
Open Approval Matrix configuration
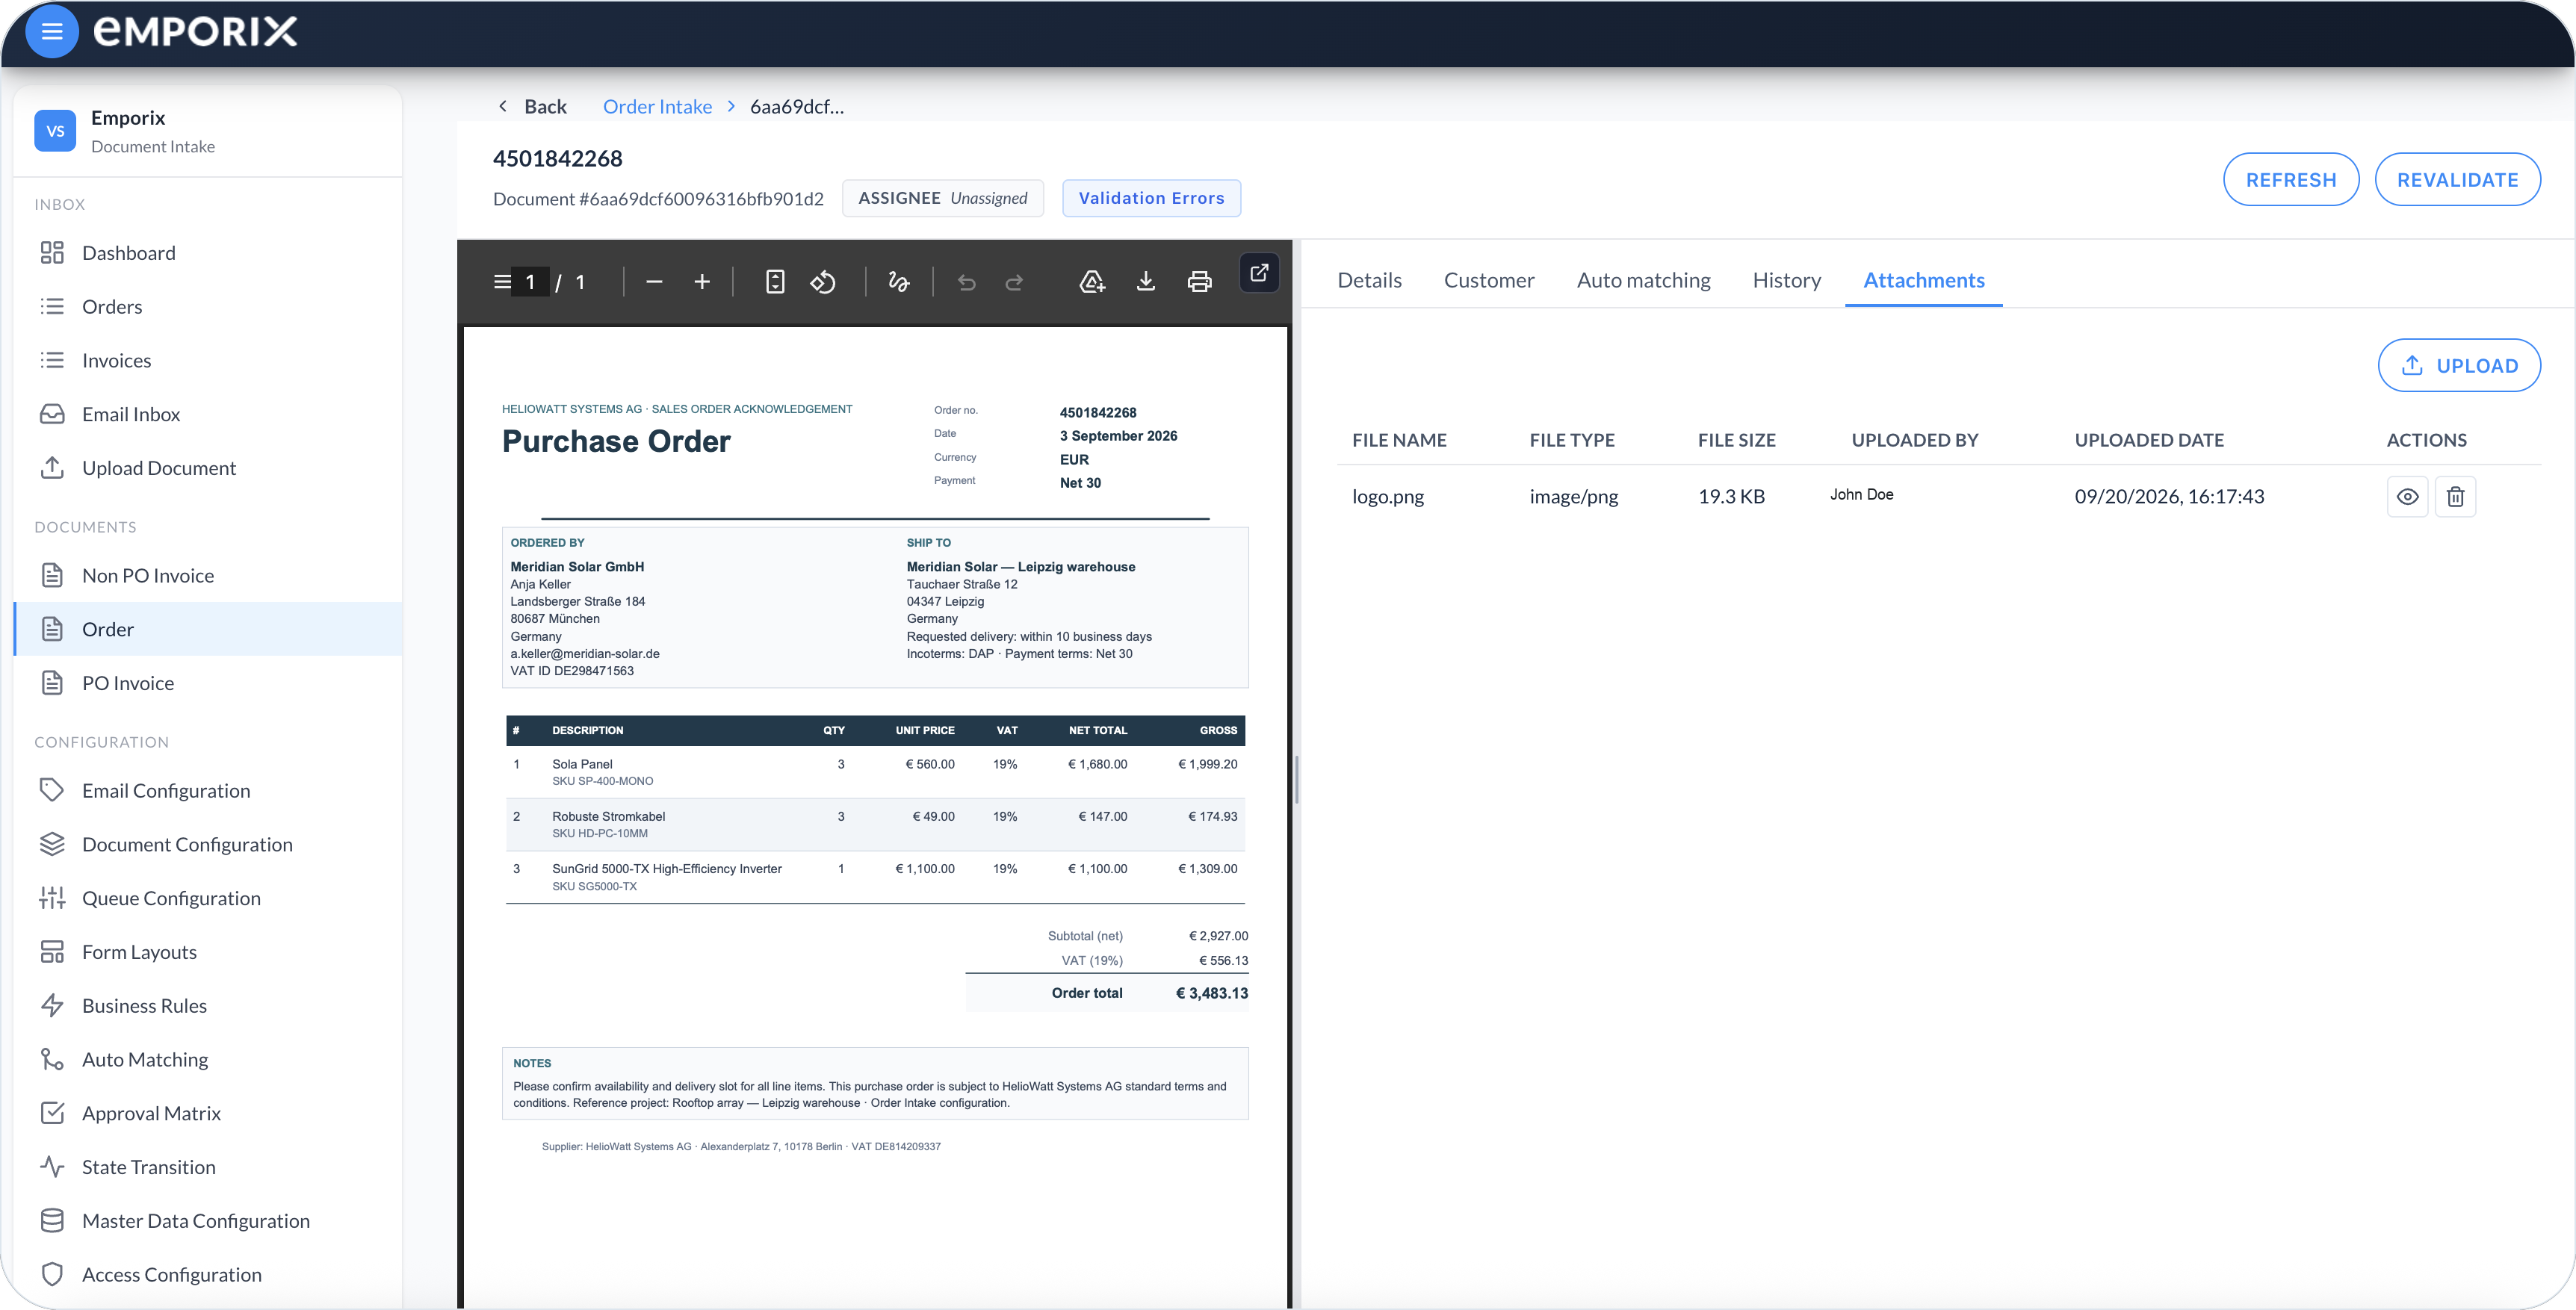(x=208, y=1114)
